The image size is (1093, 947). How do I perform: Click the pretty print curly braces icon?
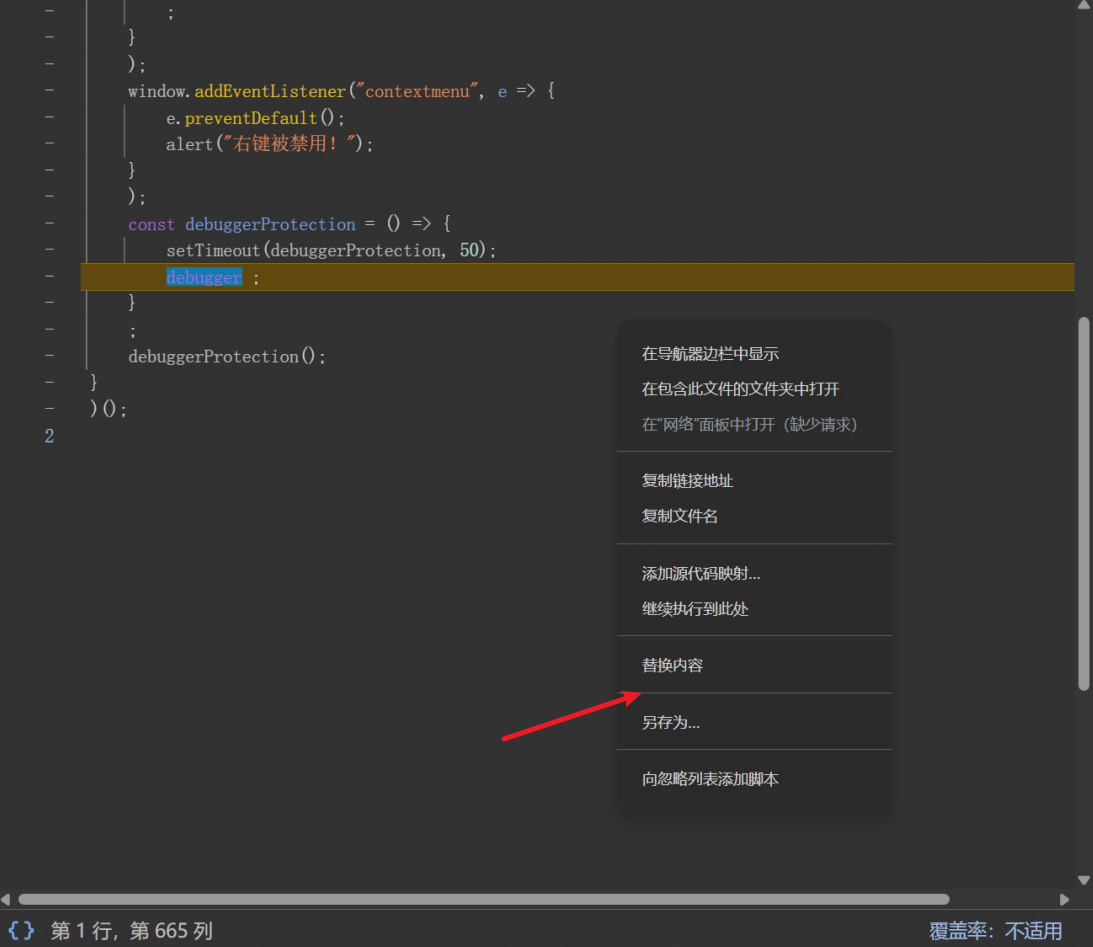(21, 931)
